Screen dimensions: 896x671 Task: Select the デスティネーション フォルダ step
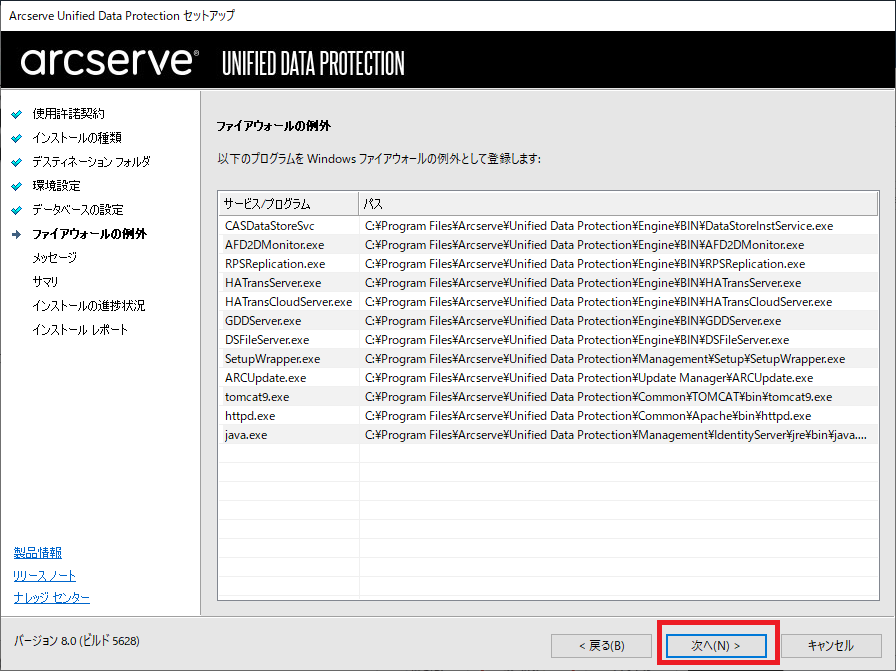coord(91,162)
